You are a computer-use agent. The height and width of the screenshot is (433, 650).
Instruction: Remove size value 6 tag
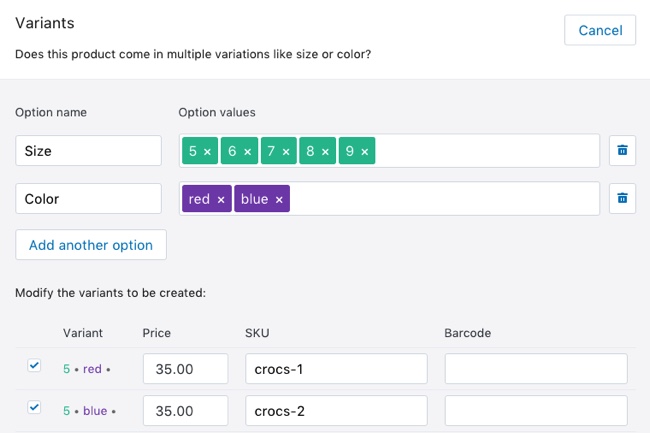[247, 152]
